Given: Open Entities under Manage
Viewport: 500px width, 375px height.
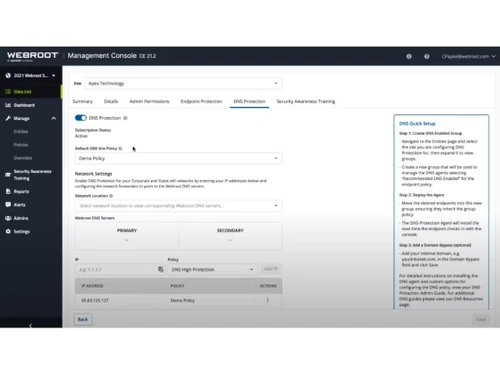Looking at the screenshot, I should [x=21, y=132].
